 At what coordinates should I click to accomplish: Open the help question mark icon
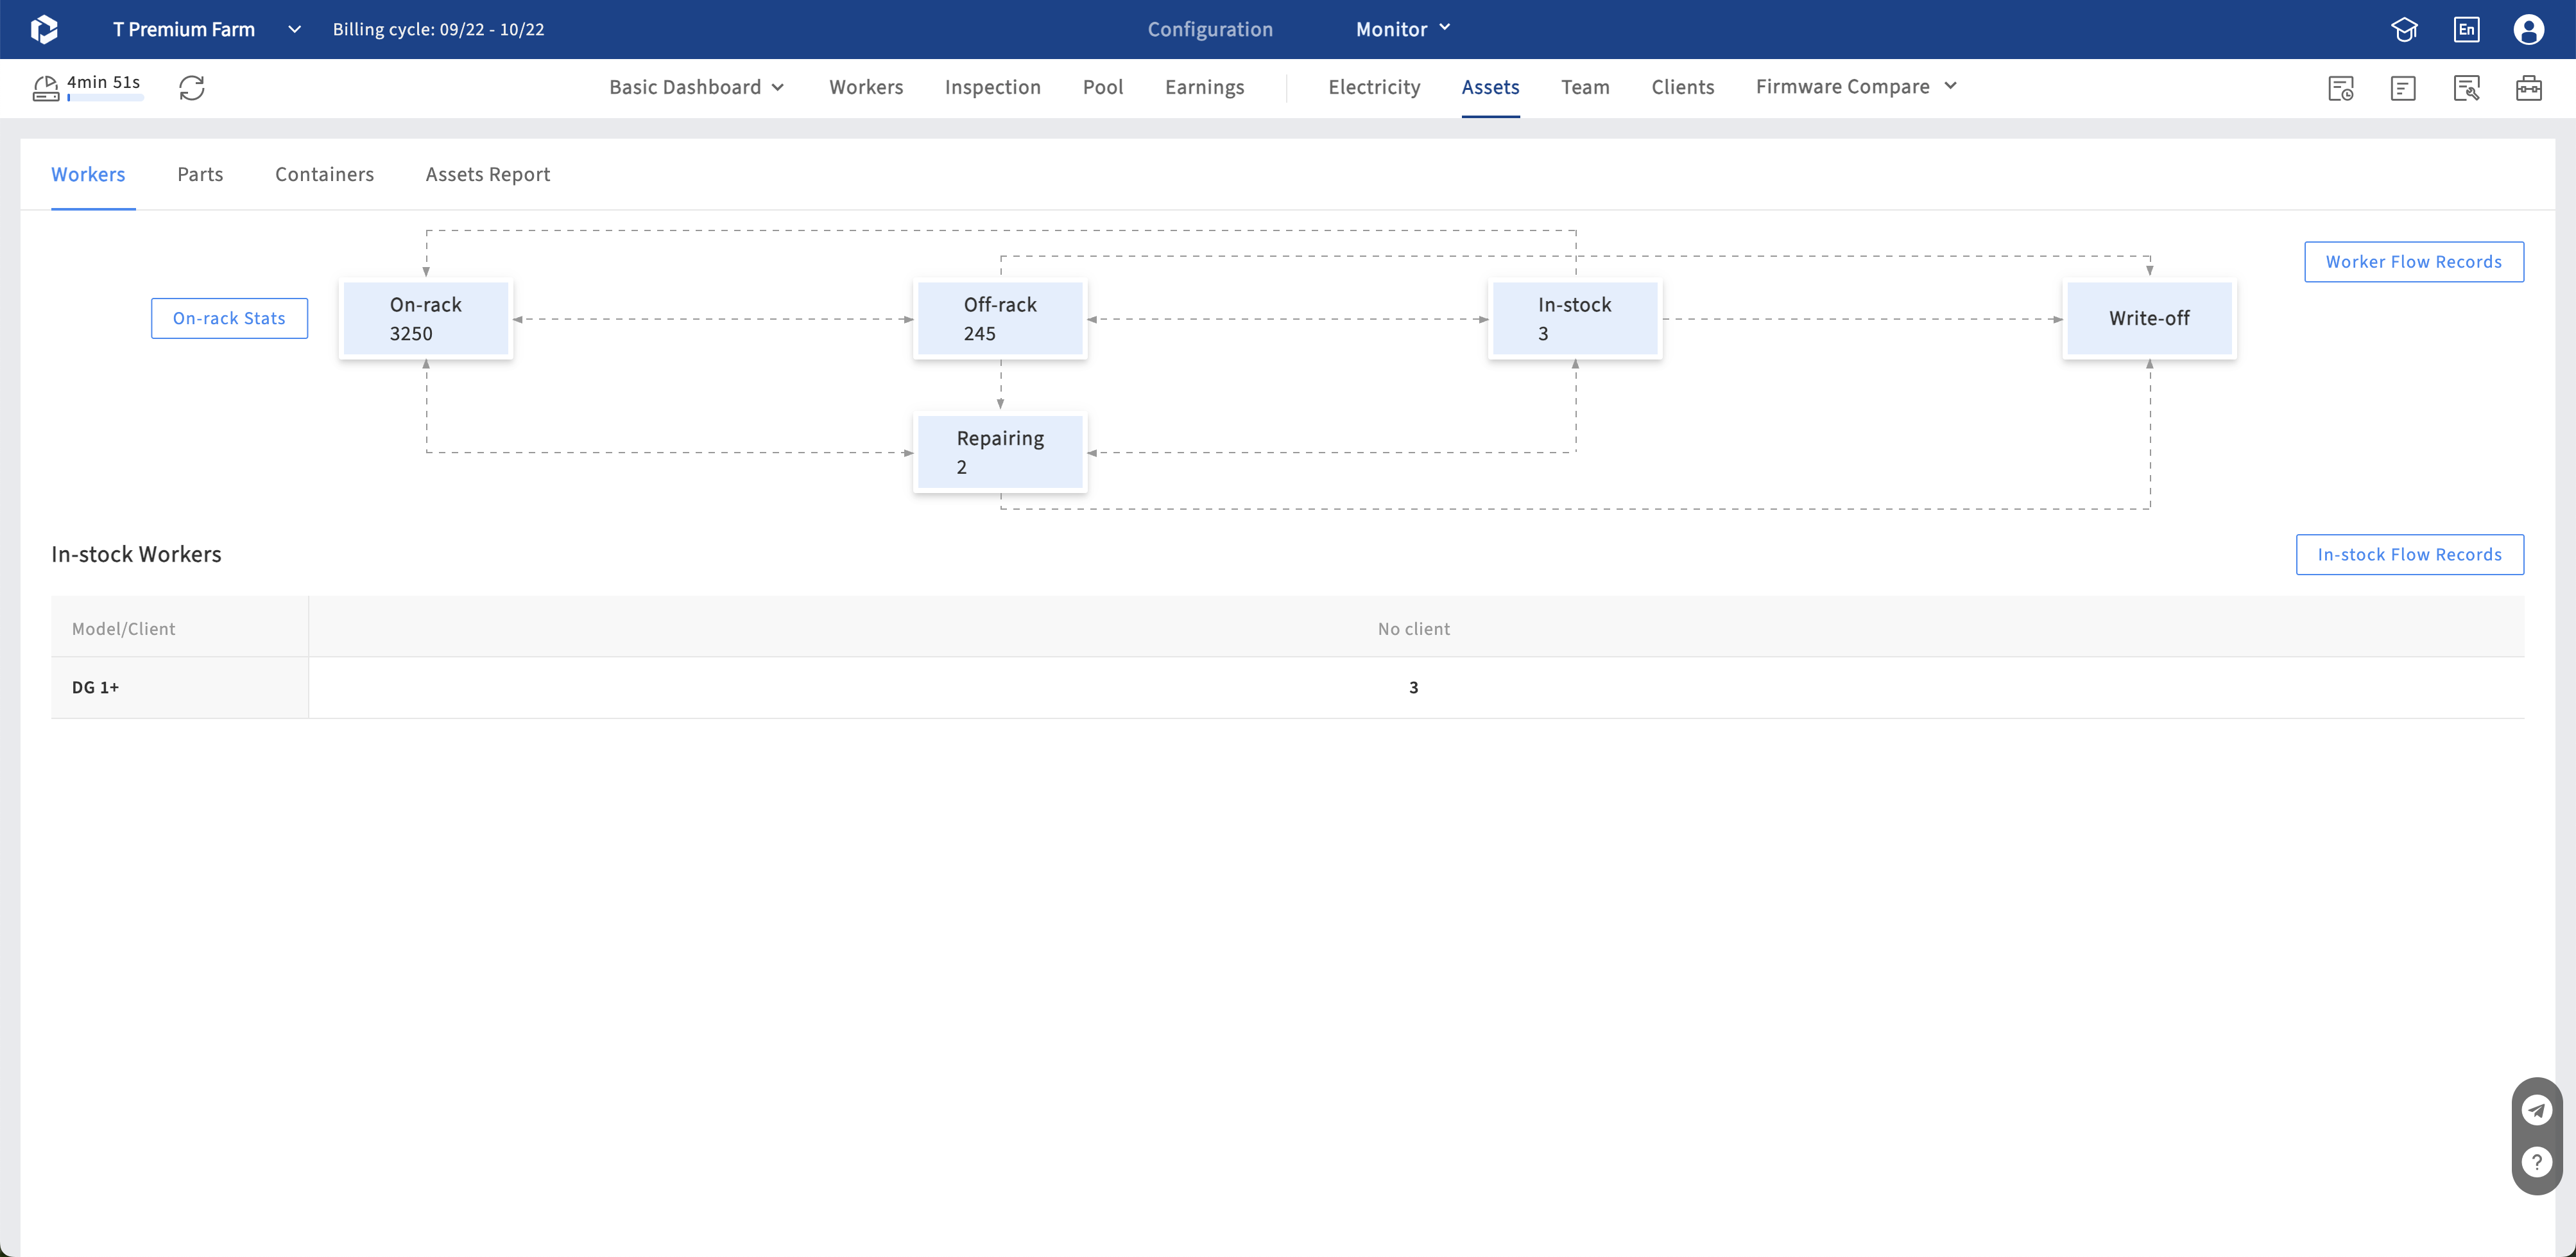click(2536, 1162)
